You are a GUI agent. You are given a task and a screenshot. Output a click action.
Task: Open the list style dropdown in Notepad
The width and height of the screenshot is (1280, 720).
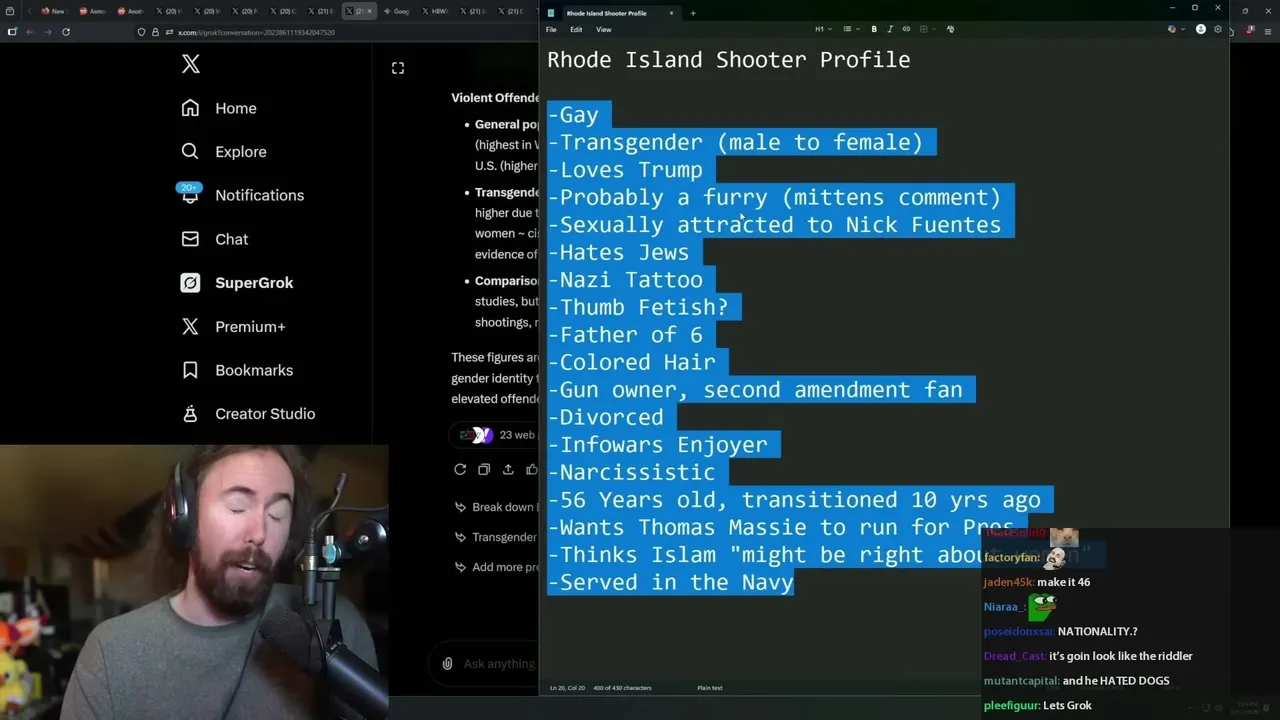point(850,29)
